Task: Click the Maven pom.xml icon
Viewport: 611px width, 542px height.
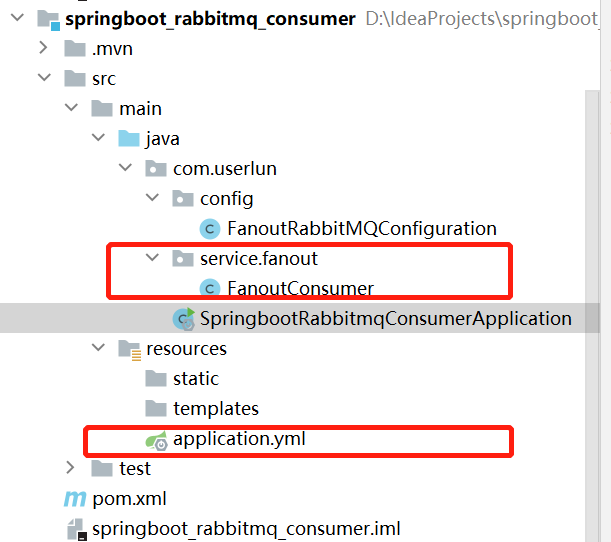Action: coord(75,499)
